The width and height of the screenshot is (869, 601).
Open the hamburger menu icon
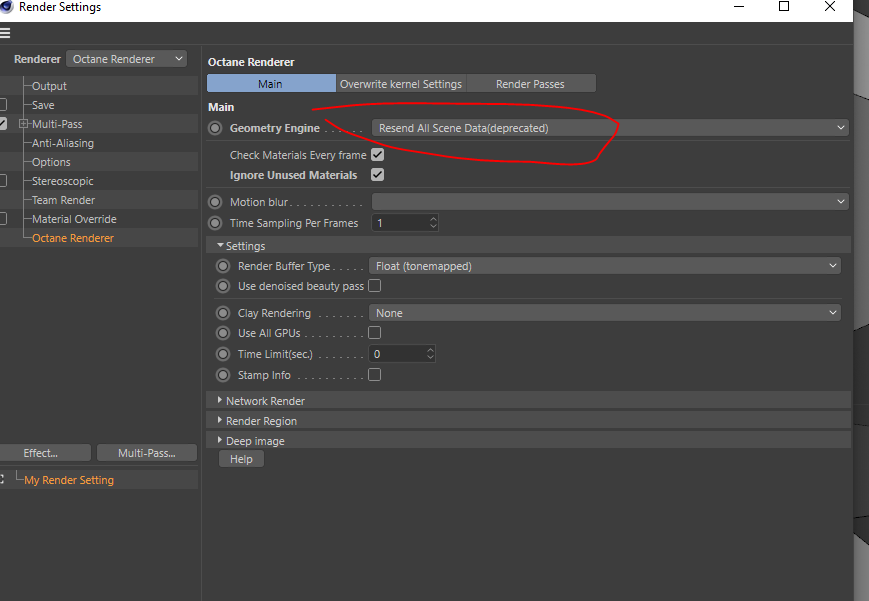[5, 33]
